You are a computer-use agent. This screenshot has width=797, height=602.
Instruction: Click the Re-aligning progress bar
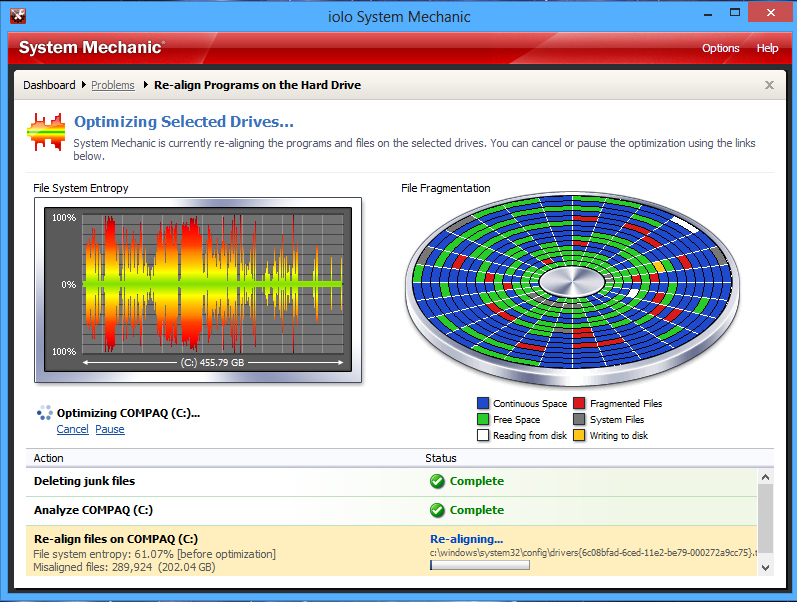[480, 565]
